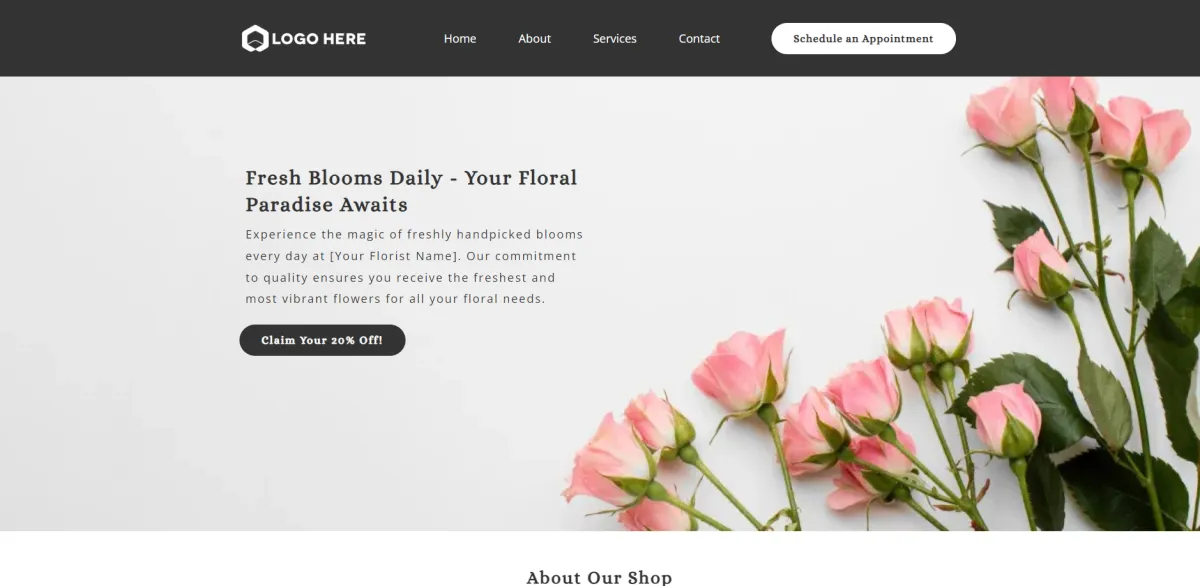Select the Fresh Blooms Daily heading
1200x586 pixels.
tap(411, 191)
